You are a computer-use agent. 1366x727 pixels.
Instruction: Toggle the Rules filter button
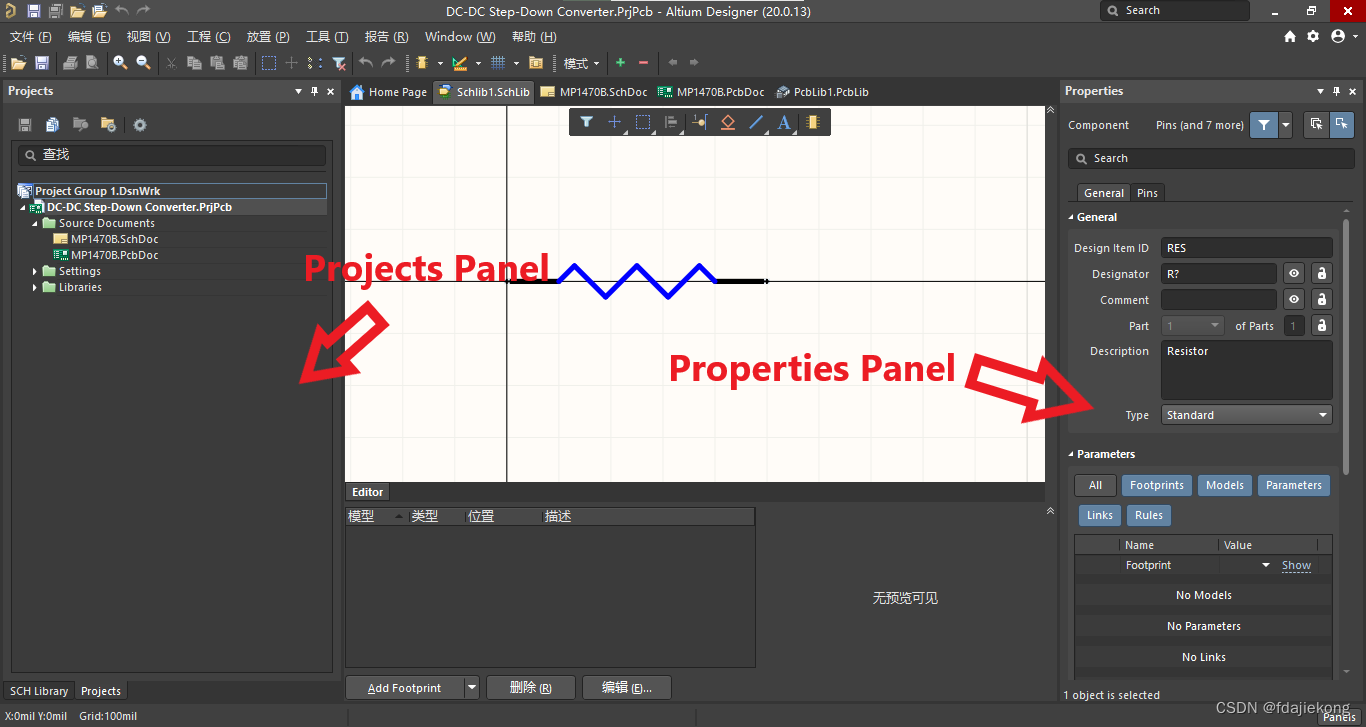tap(1148, 515)
